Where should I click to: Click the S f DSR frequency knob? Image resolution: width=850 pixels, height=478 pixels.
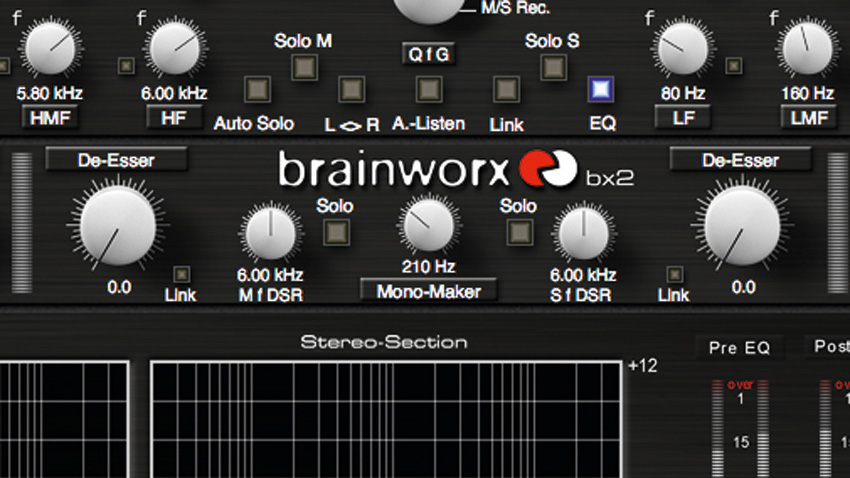click(584, 234)
